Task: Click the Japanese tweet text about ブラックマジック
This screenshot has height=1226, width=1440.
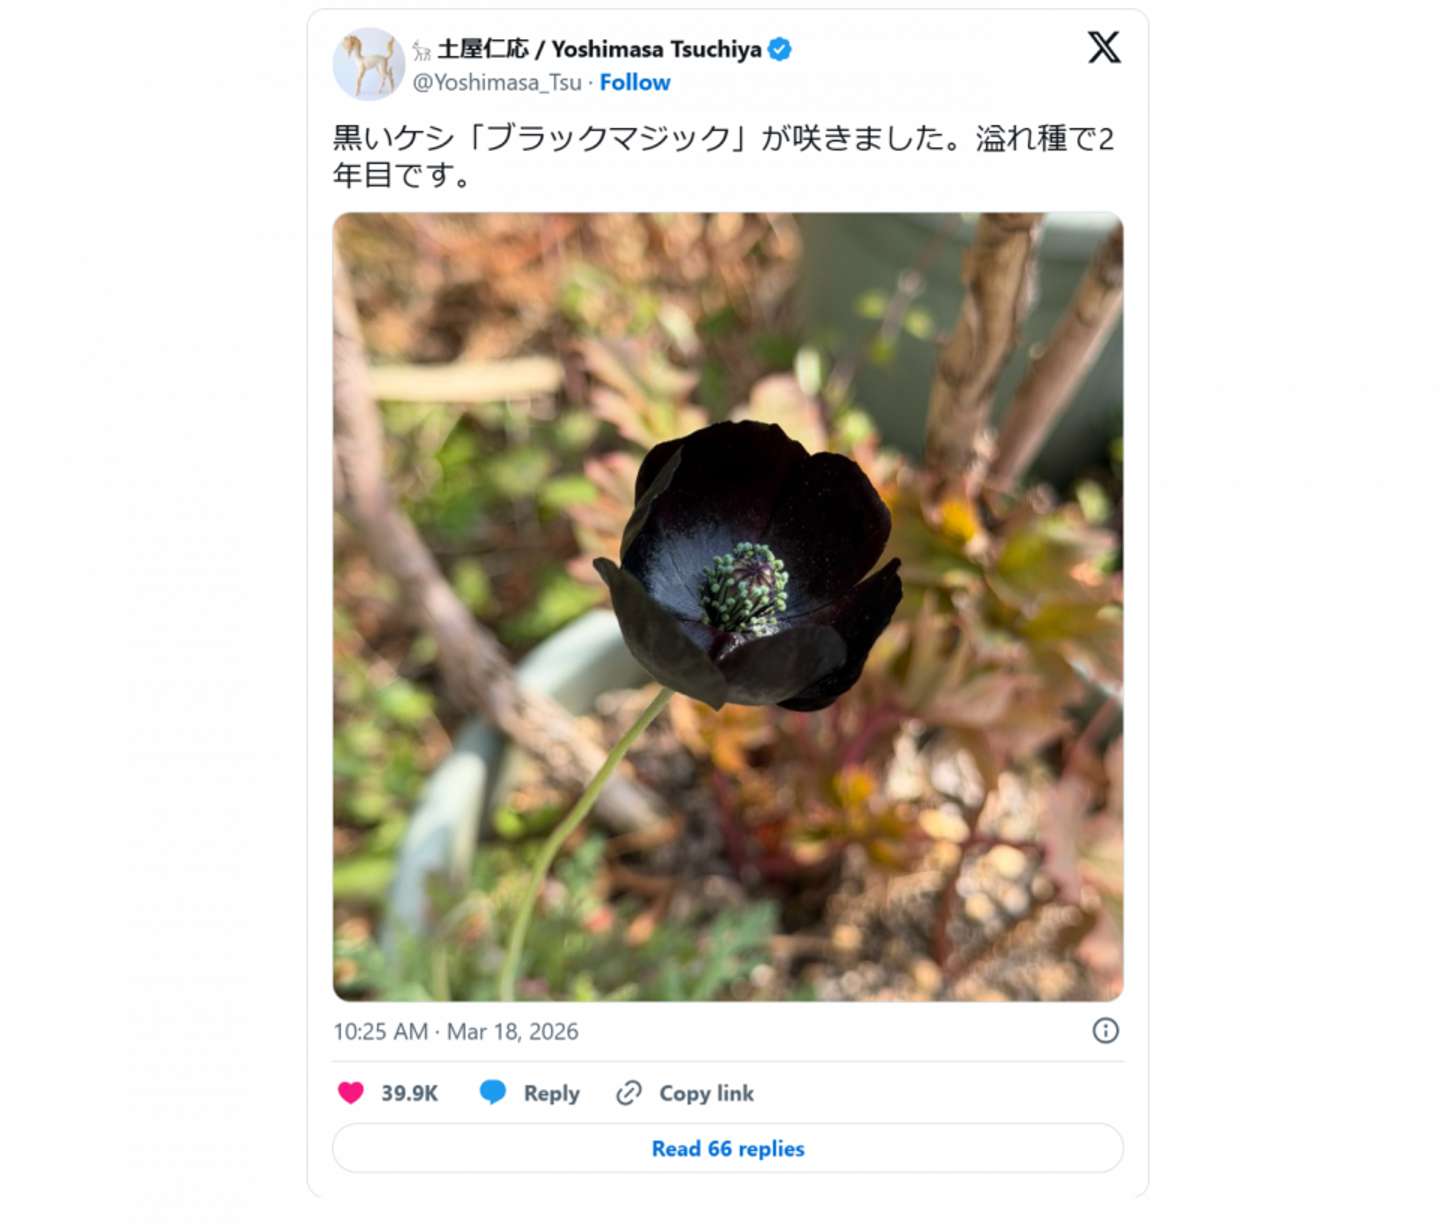Action: point(722,156)
